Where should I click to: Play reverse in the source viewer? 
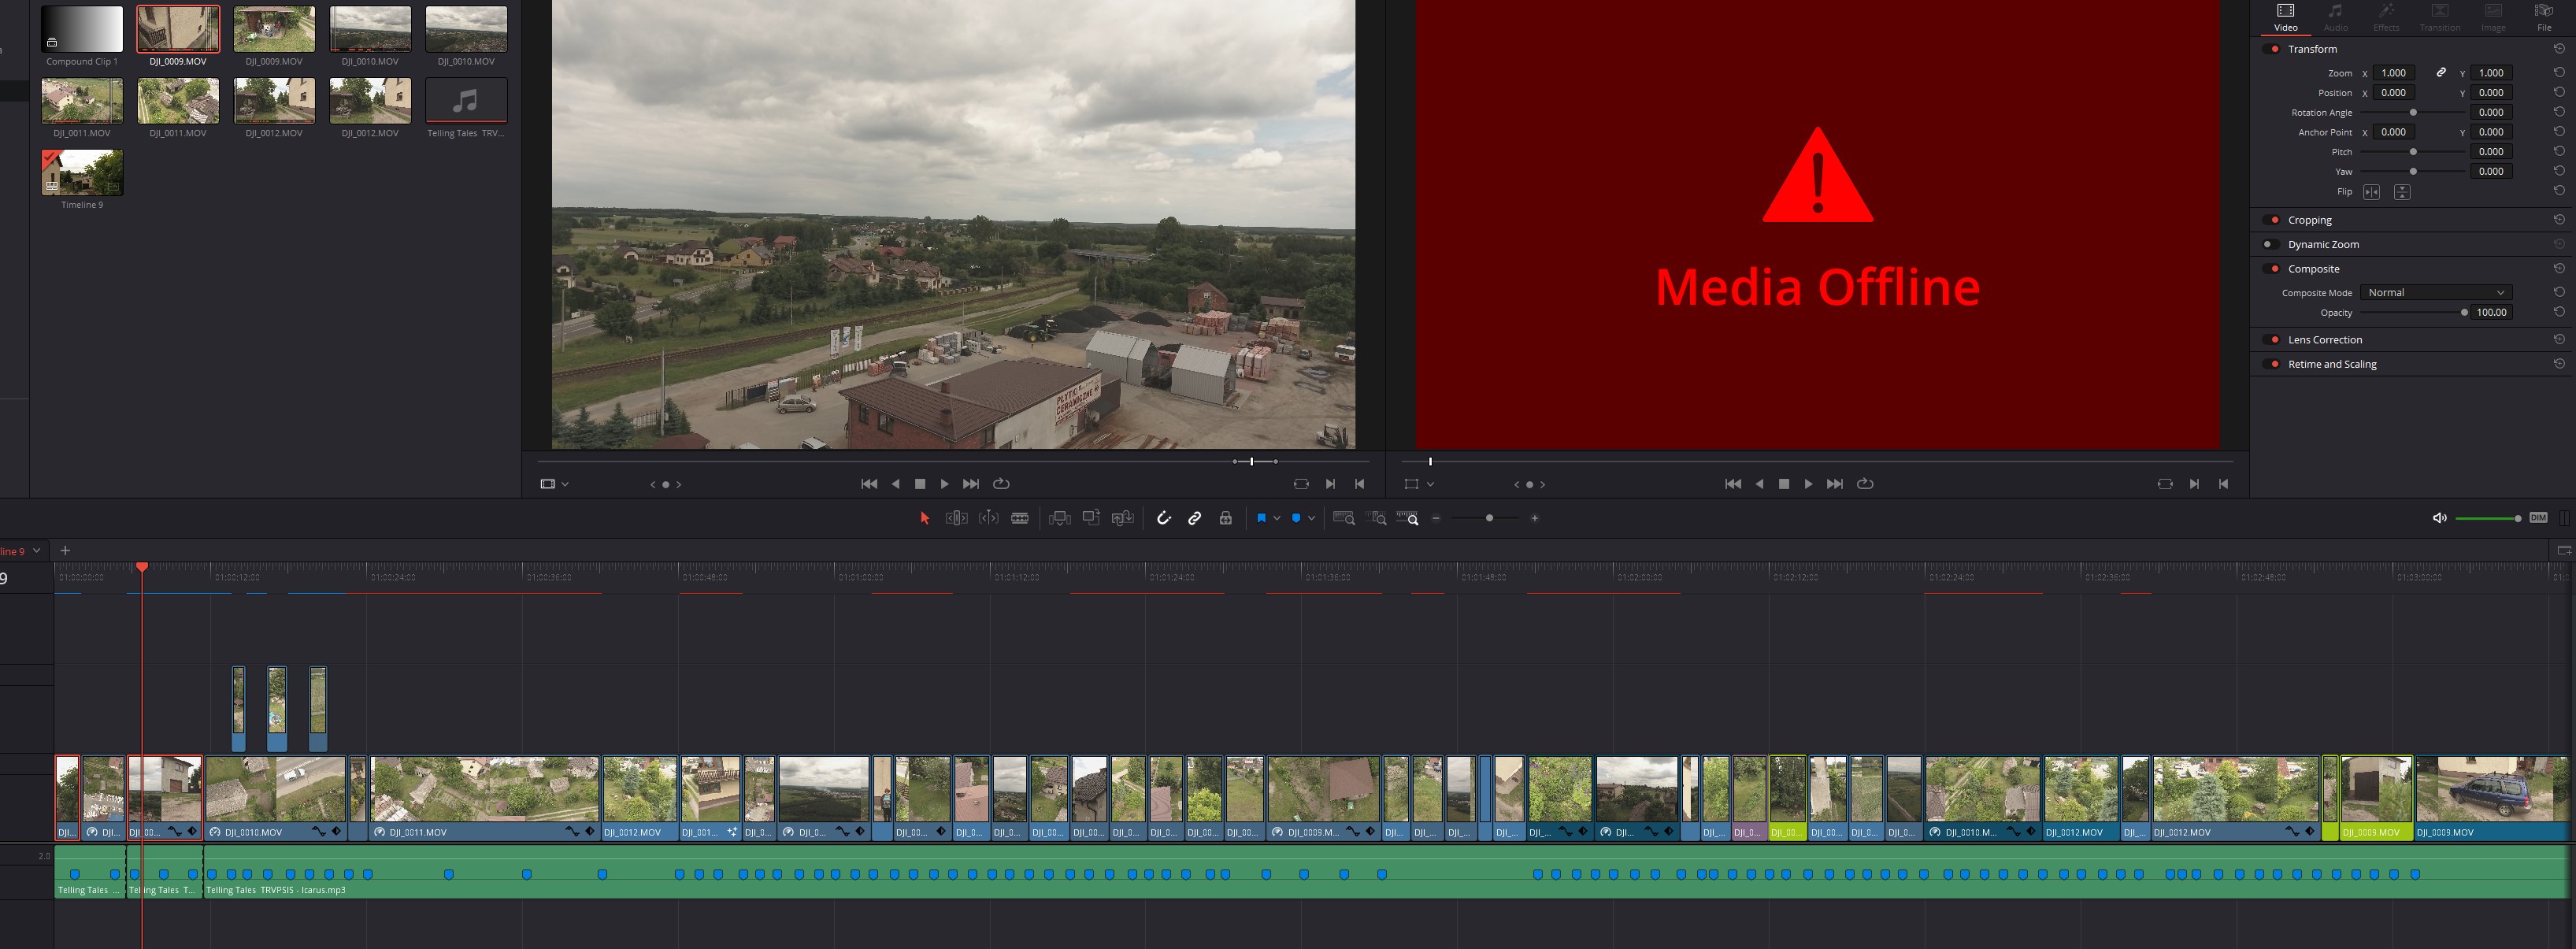pos(895,484)
